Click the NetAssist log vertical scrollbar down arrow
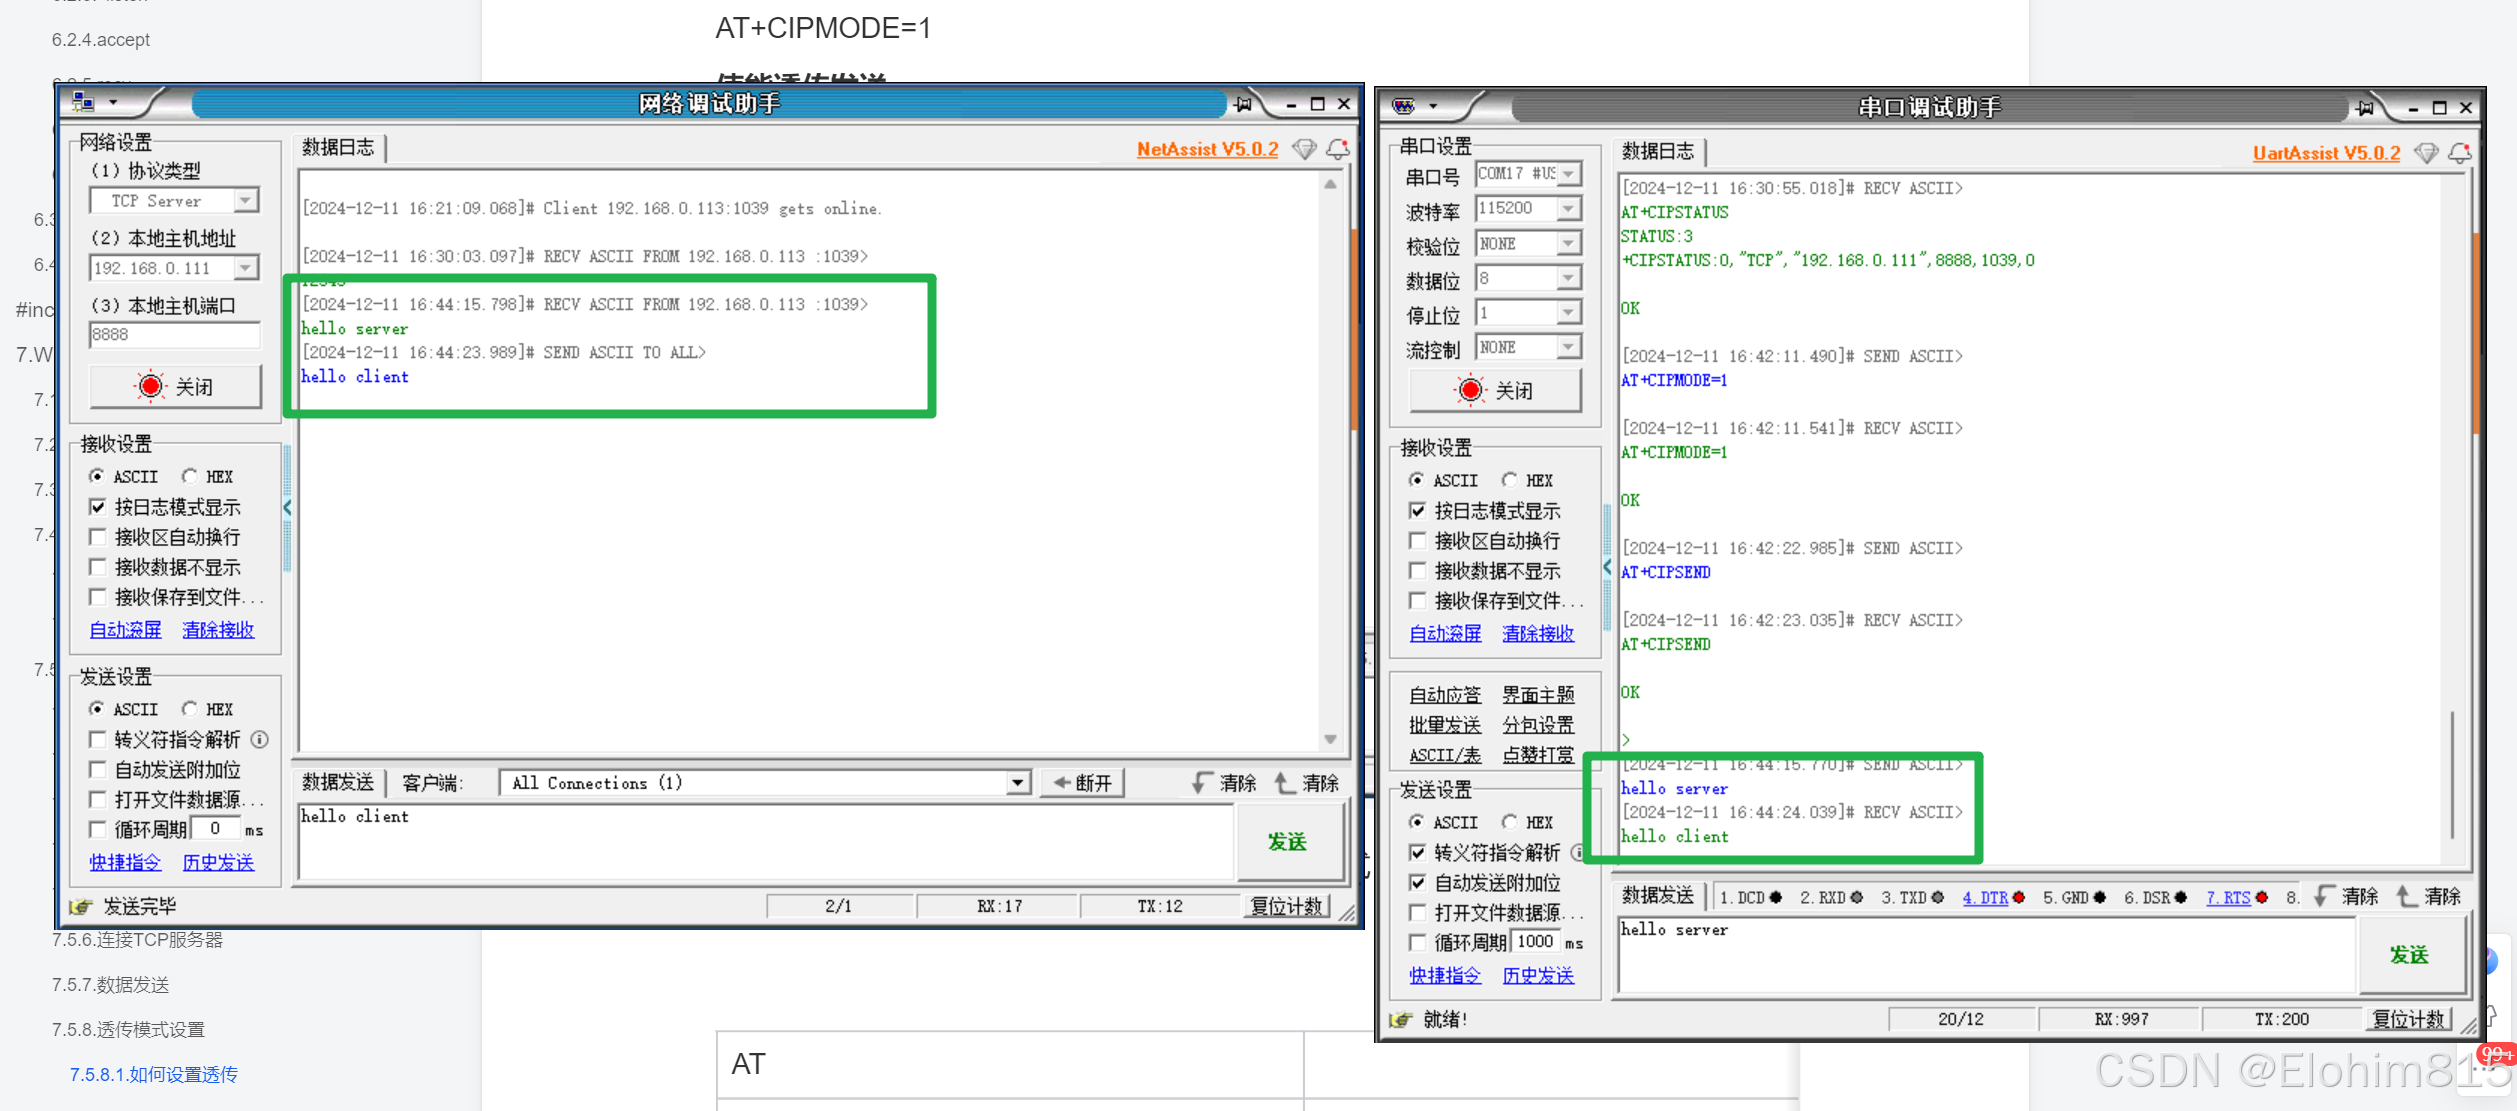Image resolution: width=2517 pixels, height=1111 pixels. pyautogui.click(x=1330, y=739)
